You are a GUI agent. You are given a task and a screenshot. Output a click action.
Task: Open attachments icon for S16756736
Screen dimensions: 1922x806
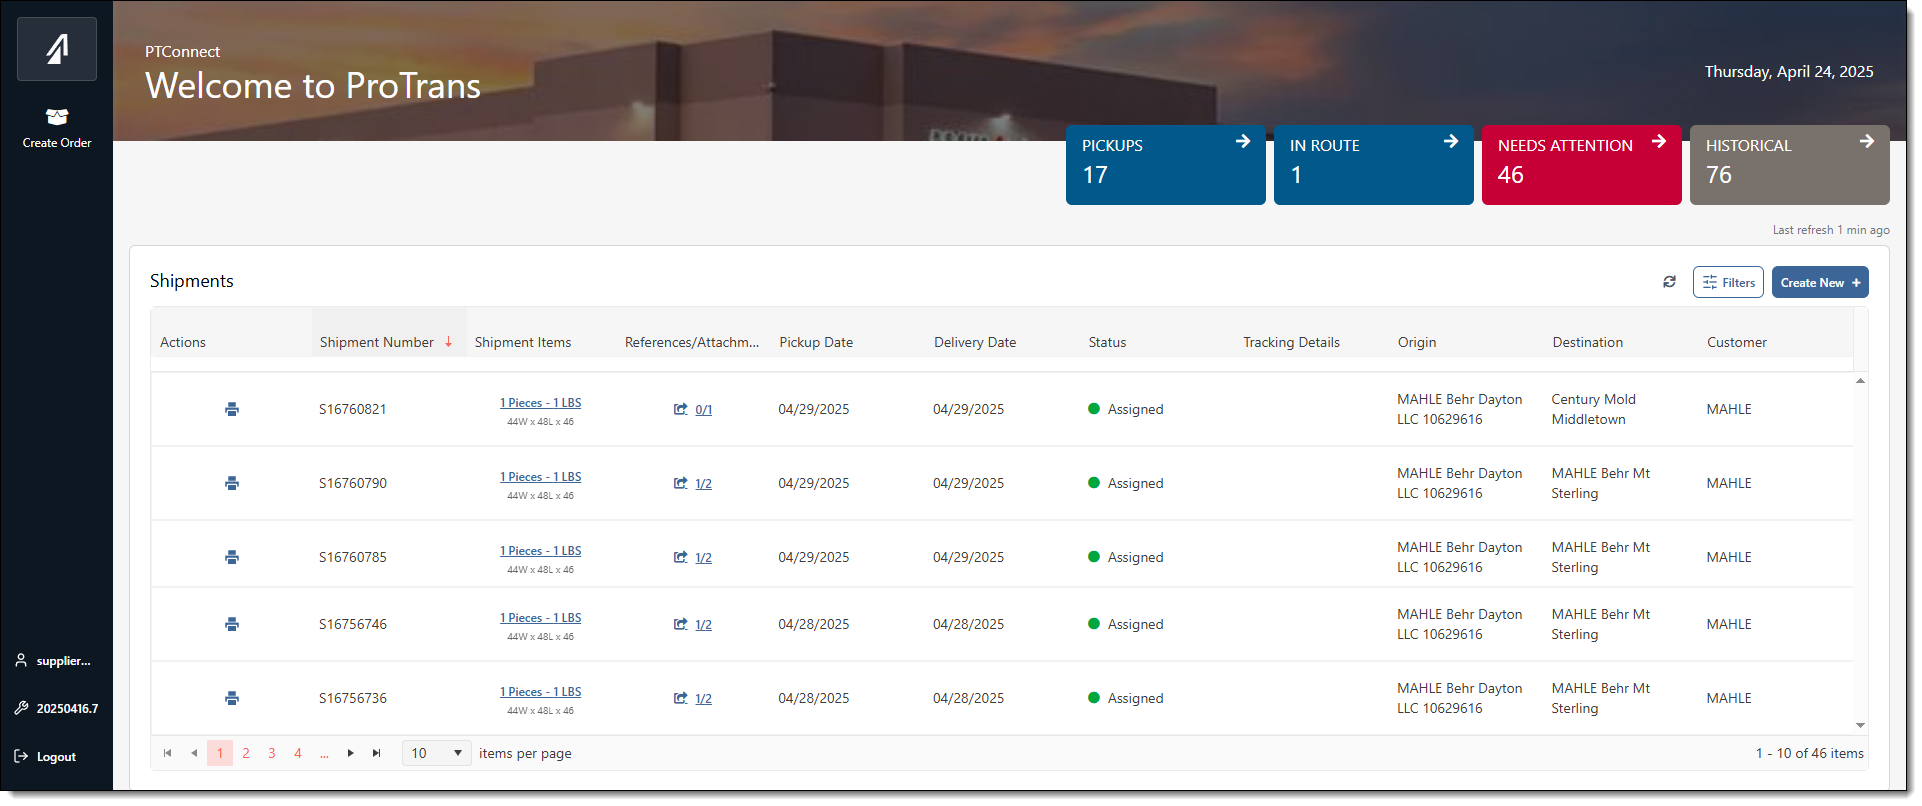[680, 698]
